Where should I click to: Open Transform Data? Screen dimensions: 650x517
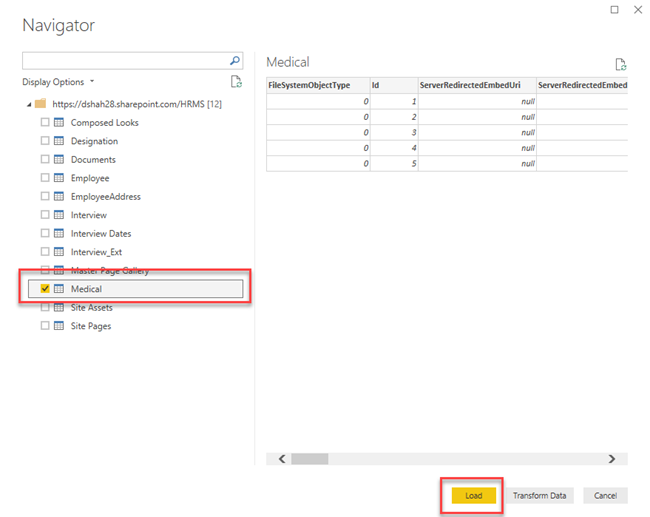point(539,495)
